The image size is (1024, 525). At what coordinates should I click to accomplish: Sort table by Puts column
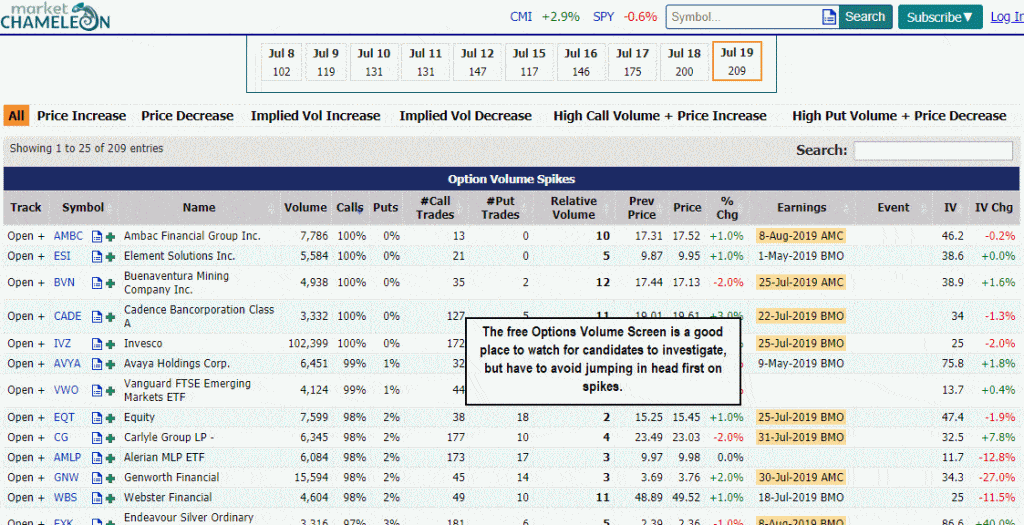point(385,208)
